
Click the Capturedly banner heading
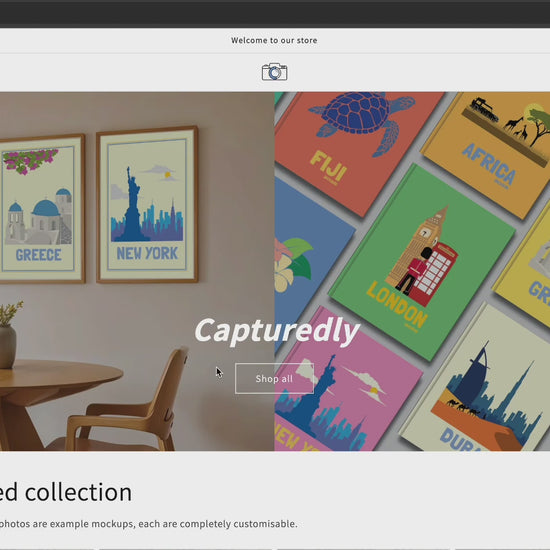(277, 331)
